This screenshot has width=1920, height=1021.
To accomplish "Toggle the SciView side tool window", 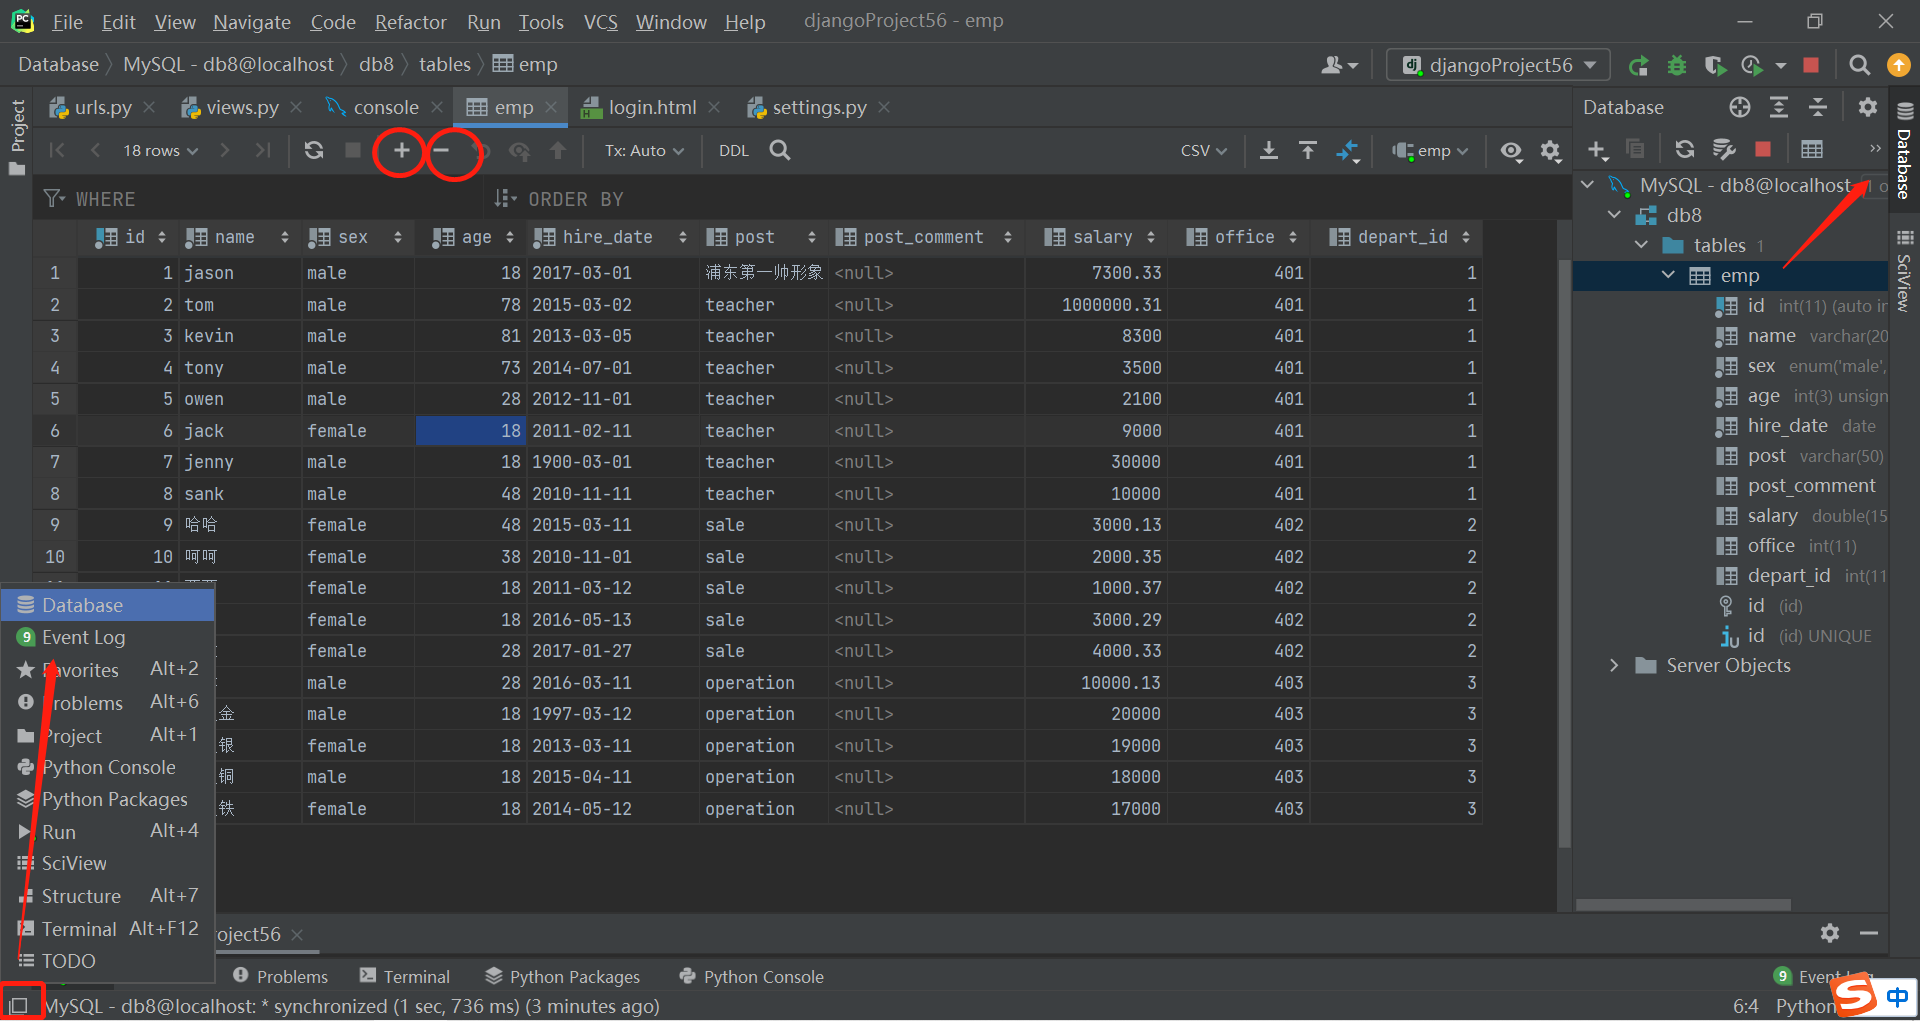I will click(1904, 271).
